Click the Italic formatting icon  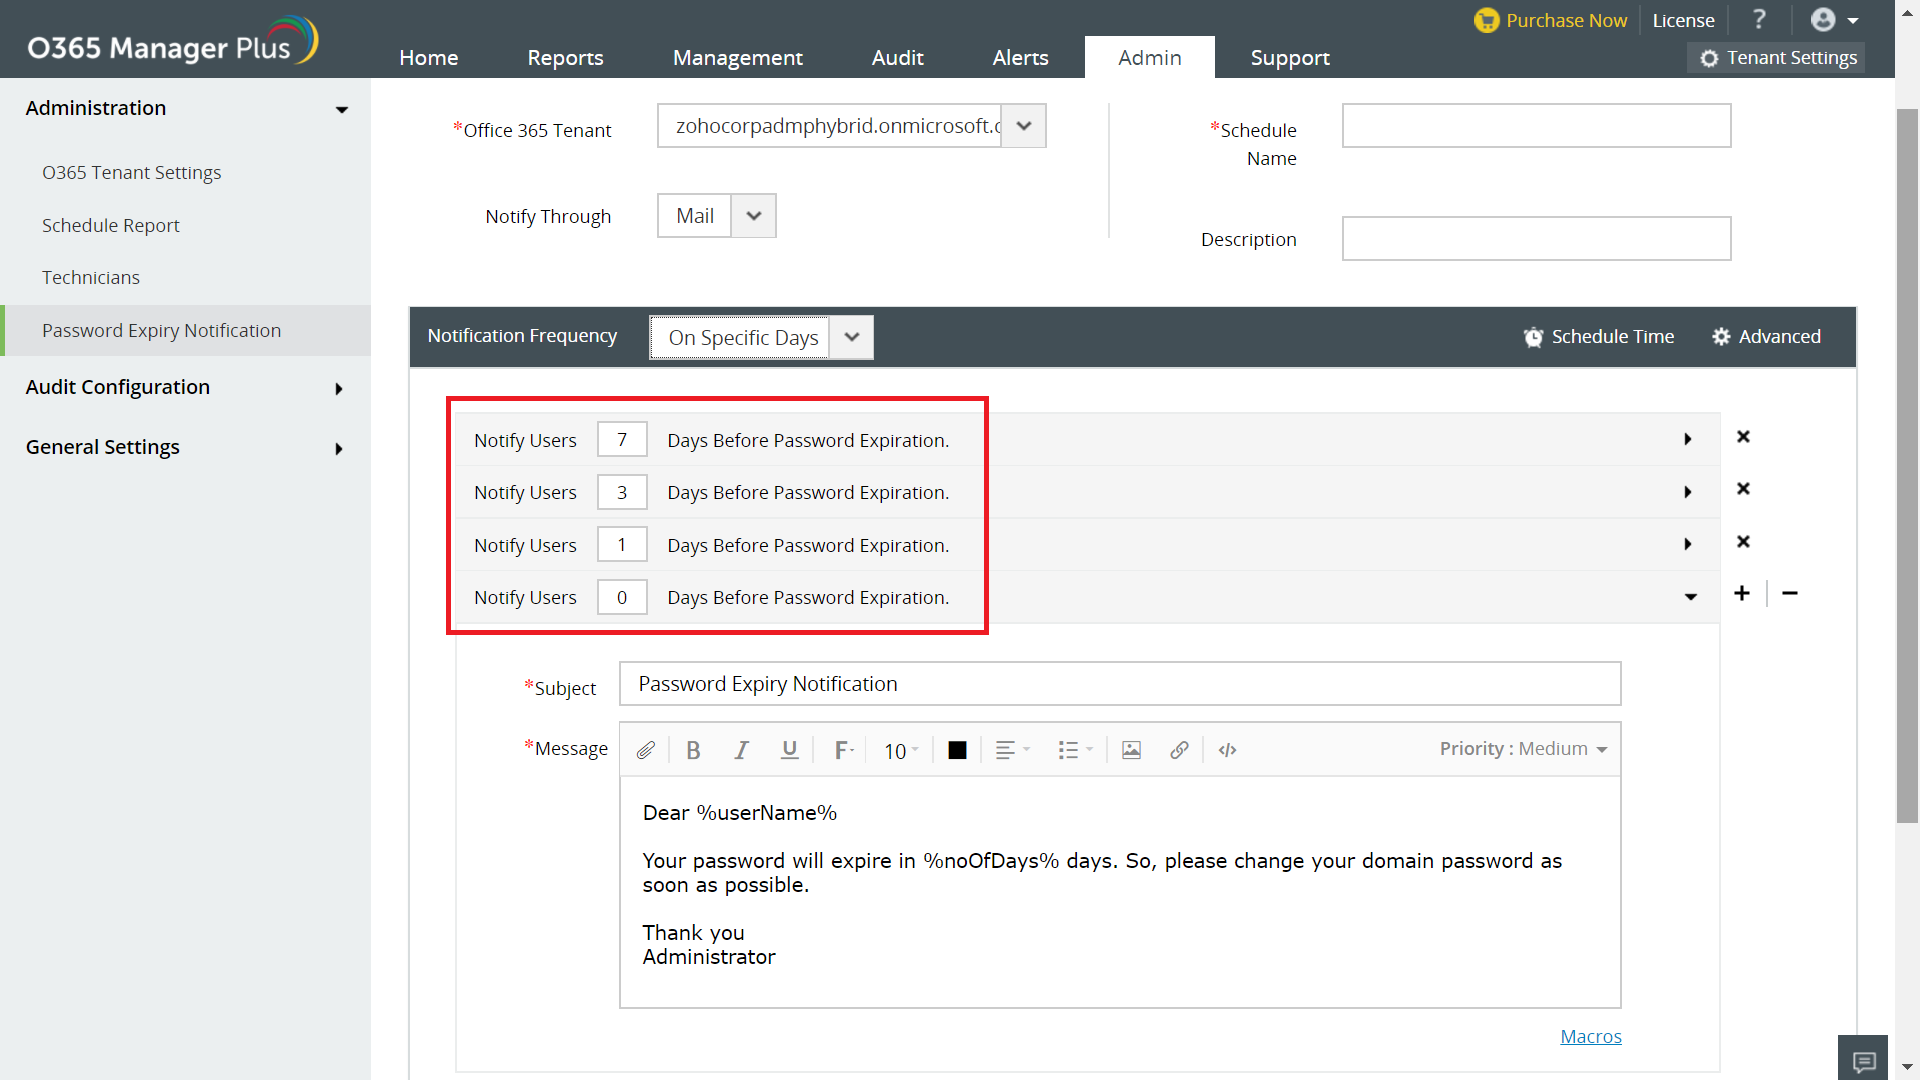pyautogui.click(x=740, y=750)
